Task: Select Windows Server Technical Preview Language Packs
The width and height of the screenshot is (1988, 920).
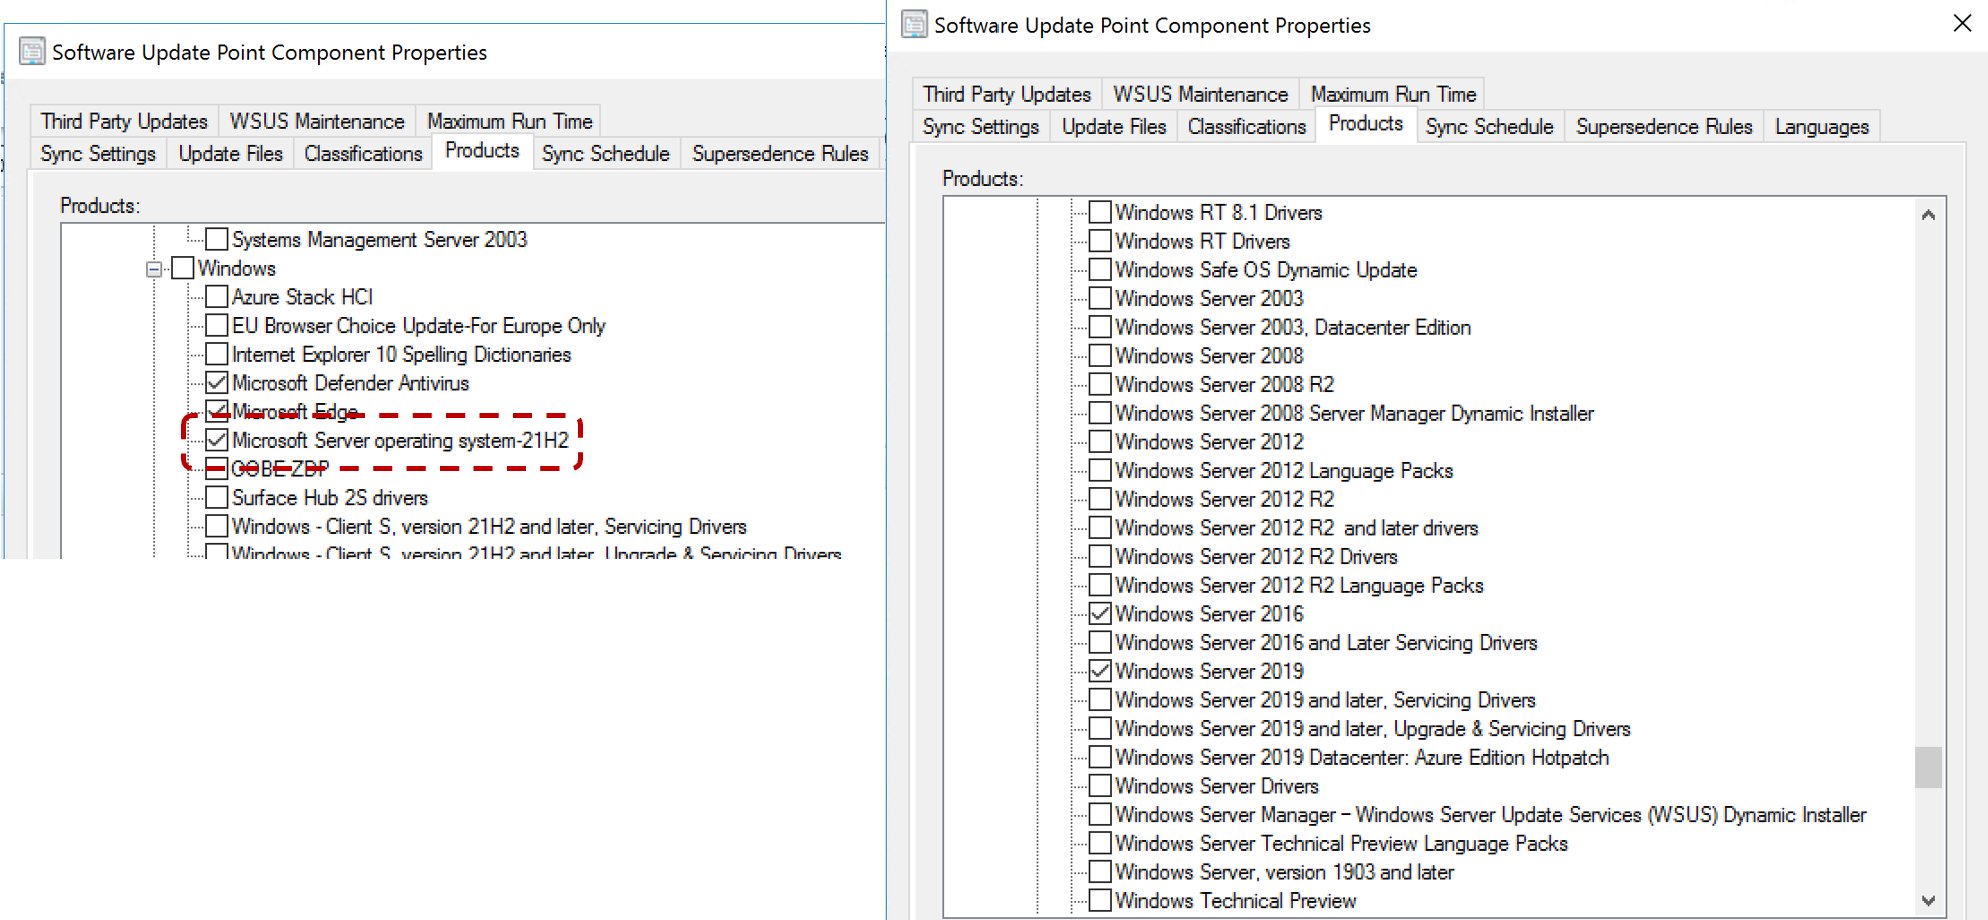Action: [1341, 844]
